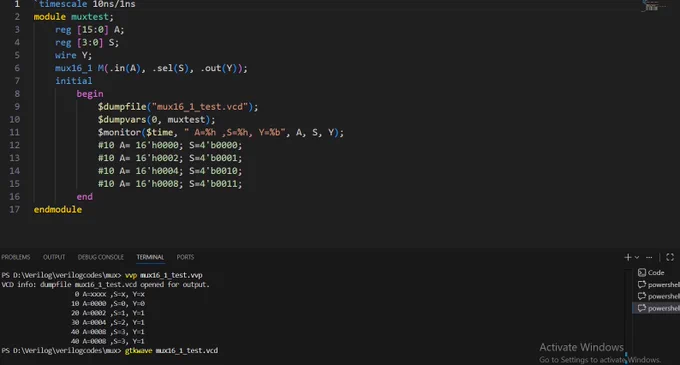The width and height of the screenshot is (680, 365).
Task: Click the 'VCD info: dumpfile' terminal message
Action: point(105,285)
